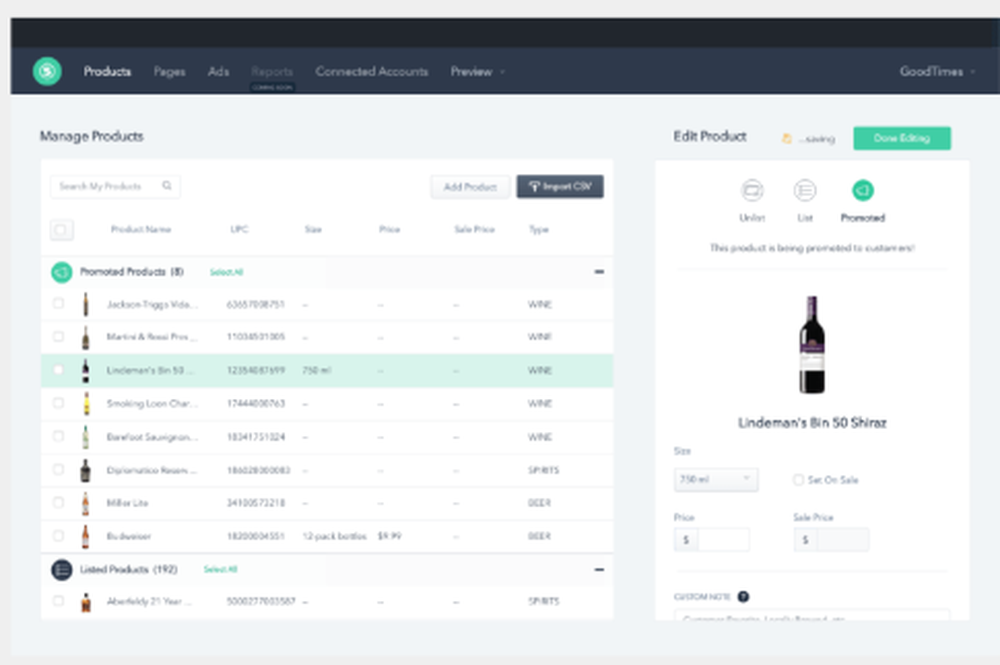
Task: Click the Barefoot Sauvignon bottle thumbnail
Action: coord(85,437)
